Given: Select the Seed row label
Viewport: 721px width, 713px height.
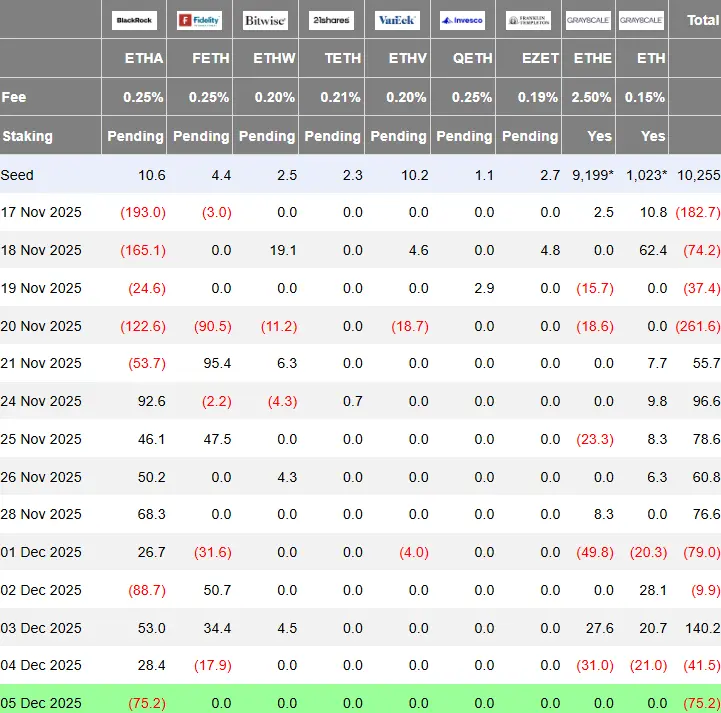Looking at the screenshot, I should 17,175.
